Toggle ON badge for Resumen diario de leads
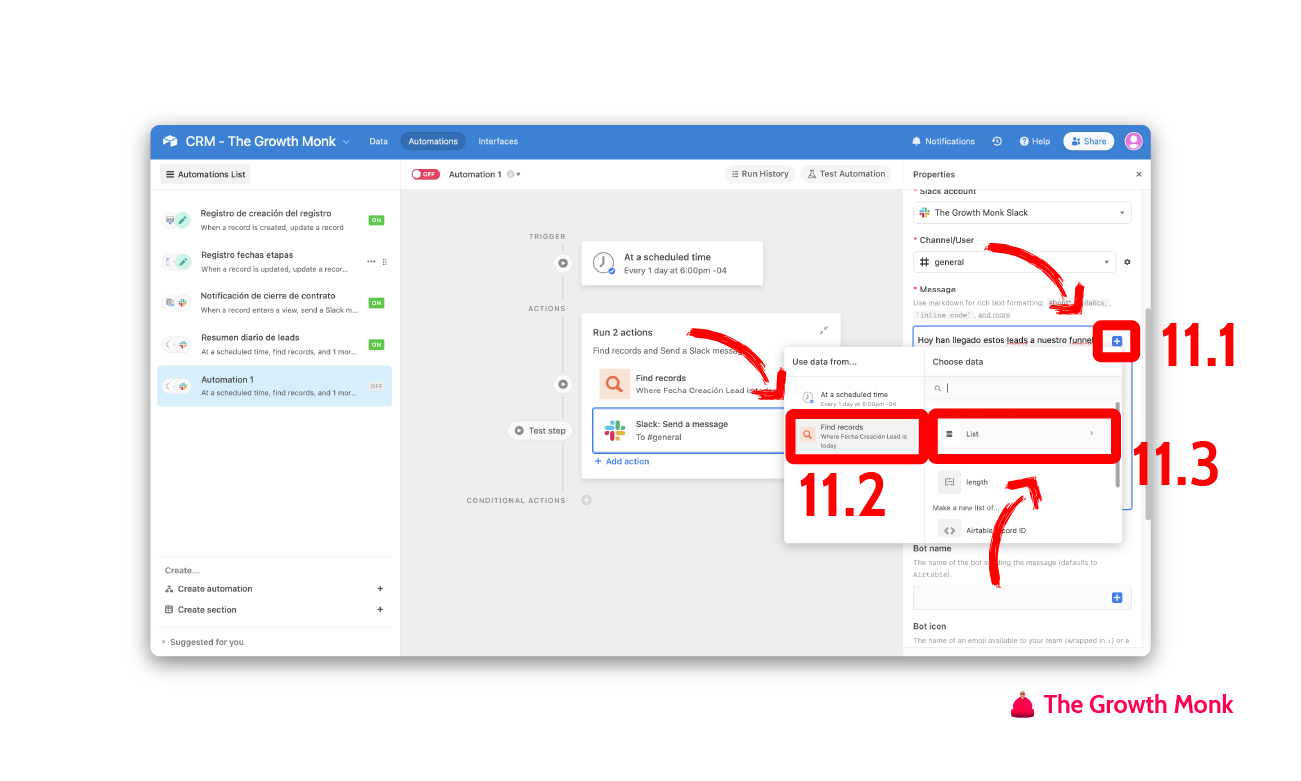This screenshot has width=1301, height=781. (x=376, y=344)
